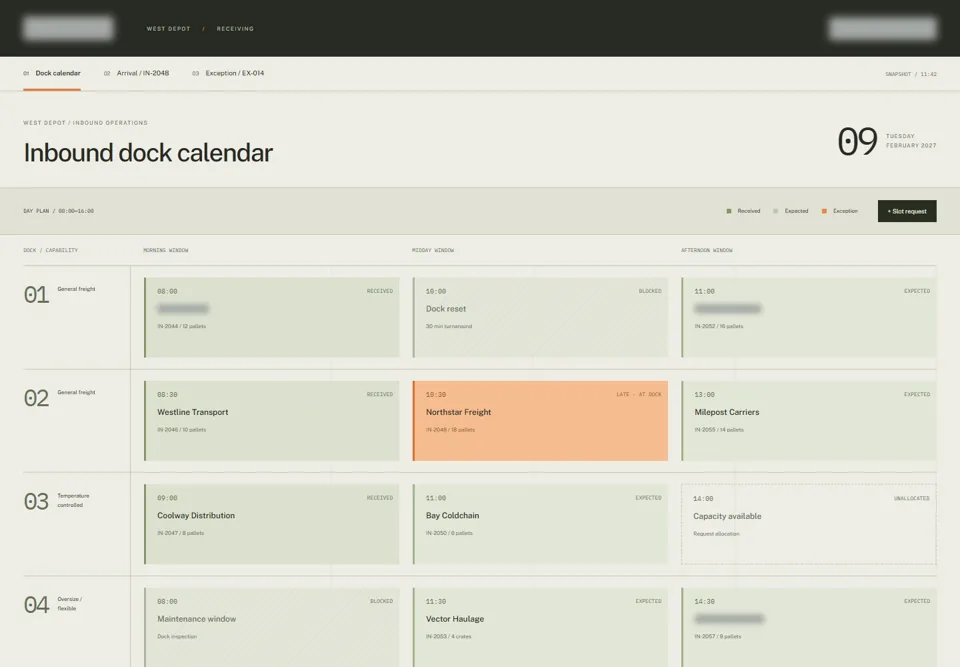Click the Slot request button
This screenshot has width=960, height=667.
[x=907, y=211]
